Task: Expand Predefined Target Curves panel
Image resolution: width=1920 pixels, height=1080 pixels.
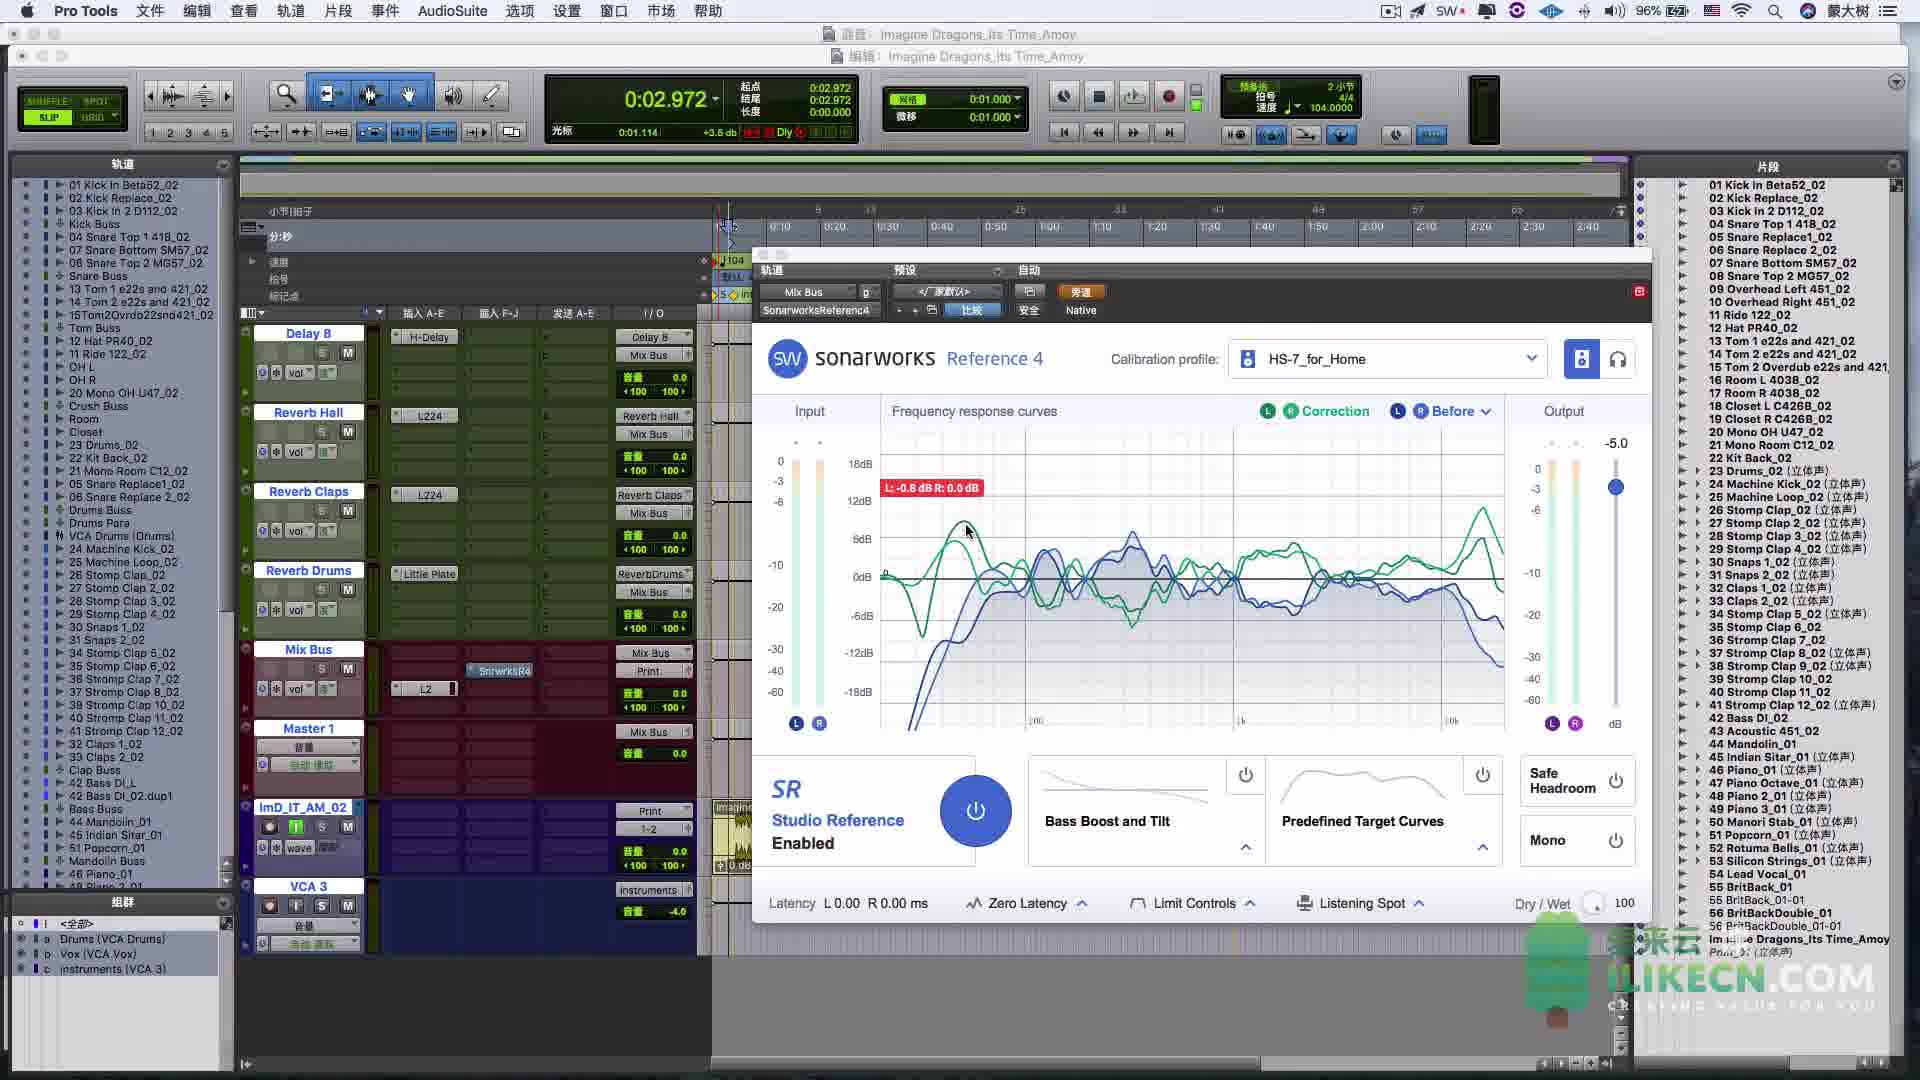Action: pos(1482,847)
